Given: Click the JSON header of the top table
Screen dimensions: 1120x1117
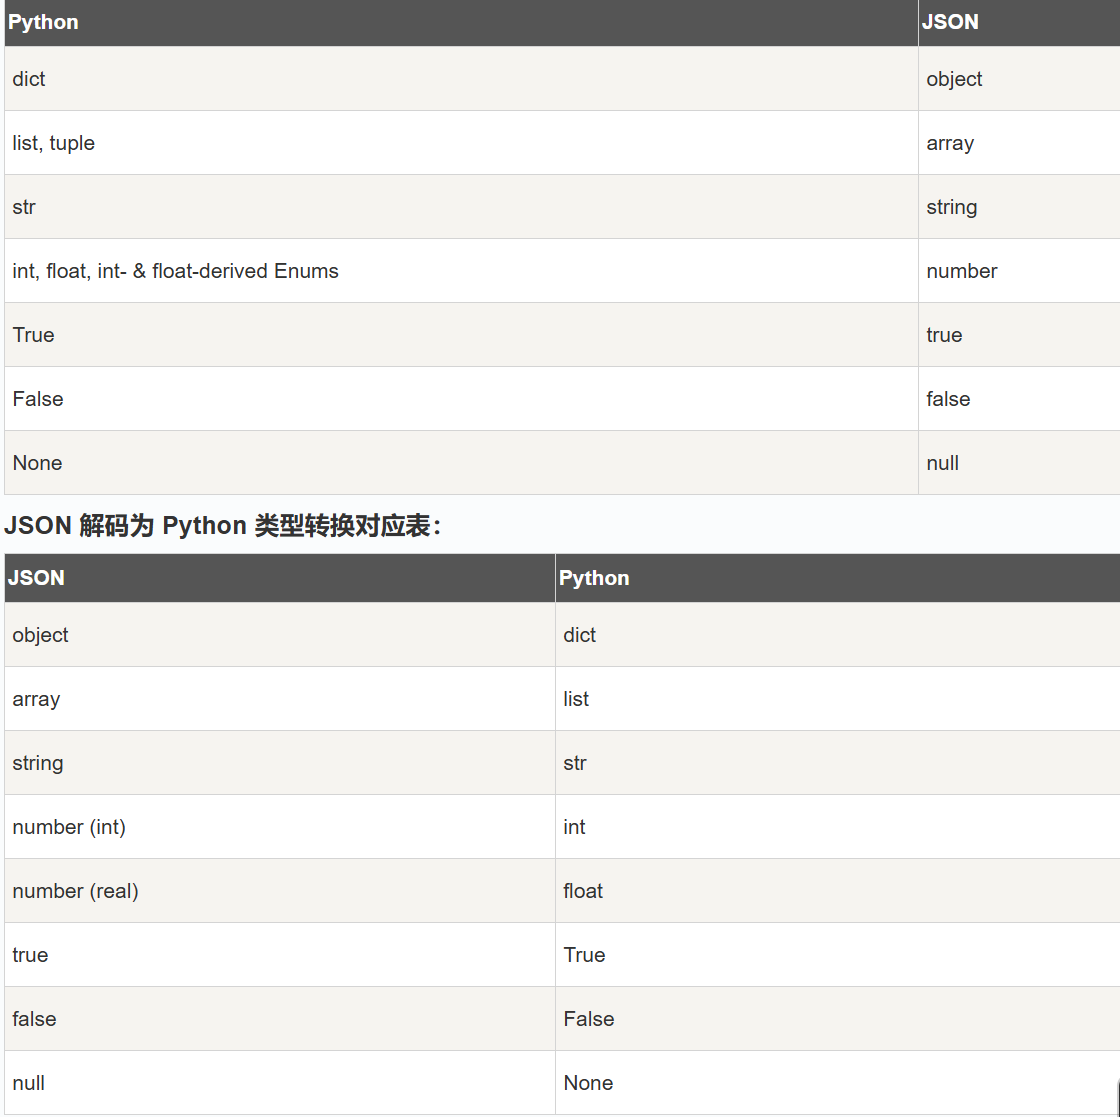Looking at the screenshot, I should pyautogui.click(x=950, y=22).
